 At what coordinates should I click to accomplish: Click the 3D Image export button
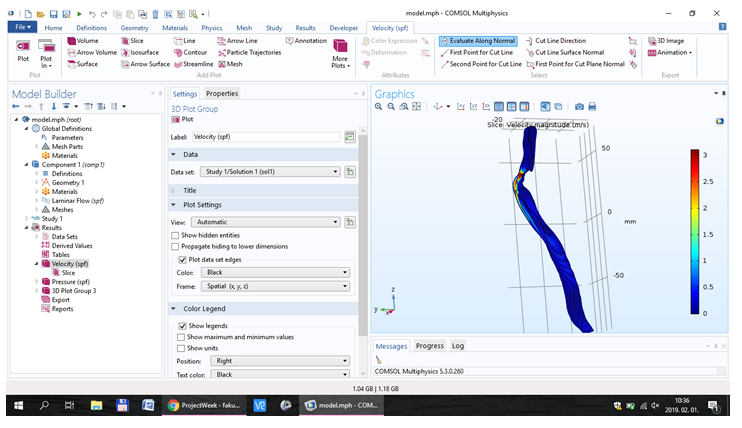tap(665, 40)
